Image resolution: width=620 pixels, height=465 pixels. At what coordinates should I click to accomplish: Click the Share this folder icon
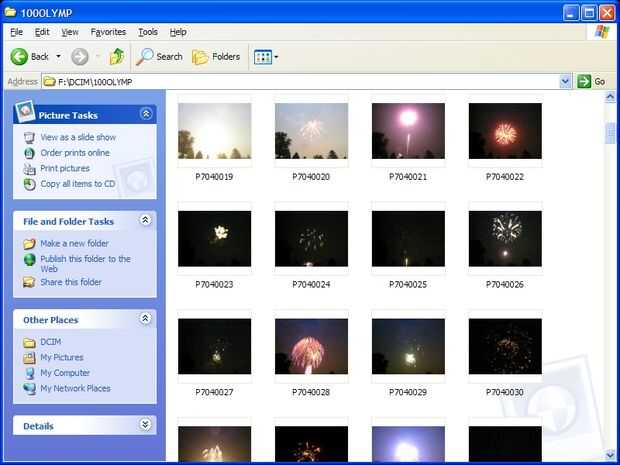(29, 282)
